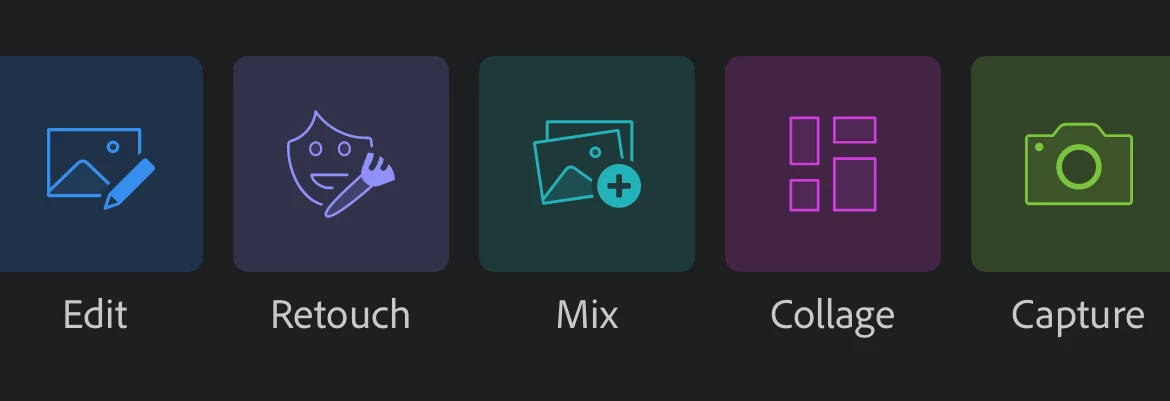The image size is (1170, 401).
Task: Click the teal plus badge on Mix
Action: [x=619, y=186]
